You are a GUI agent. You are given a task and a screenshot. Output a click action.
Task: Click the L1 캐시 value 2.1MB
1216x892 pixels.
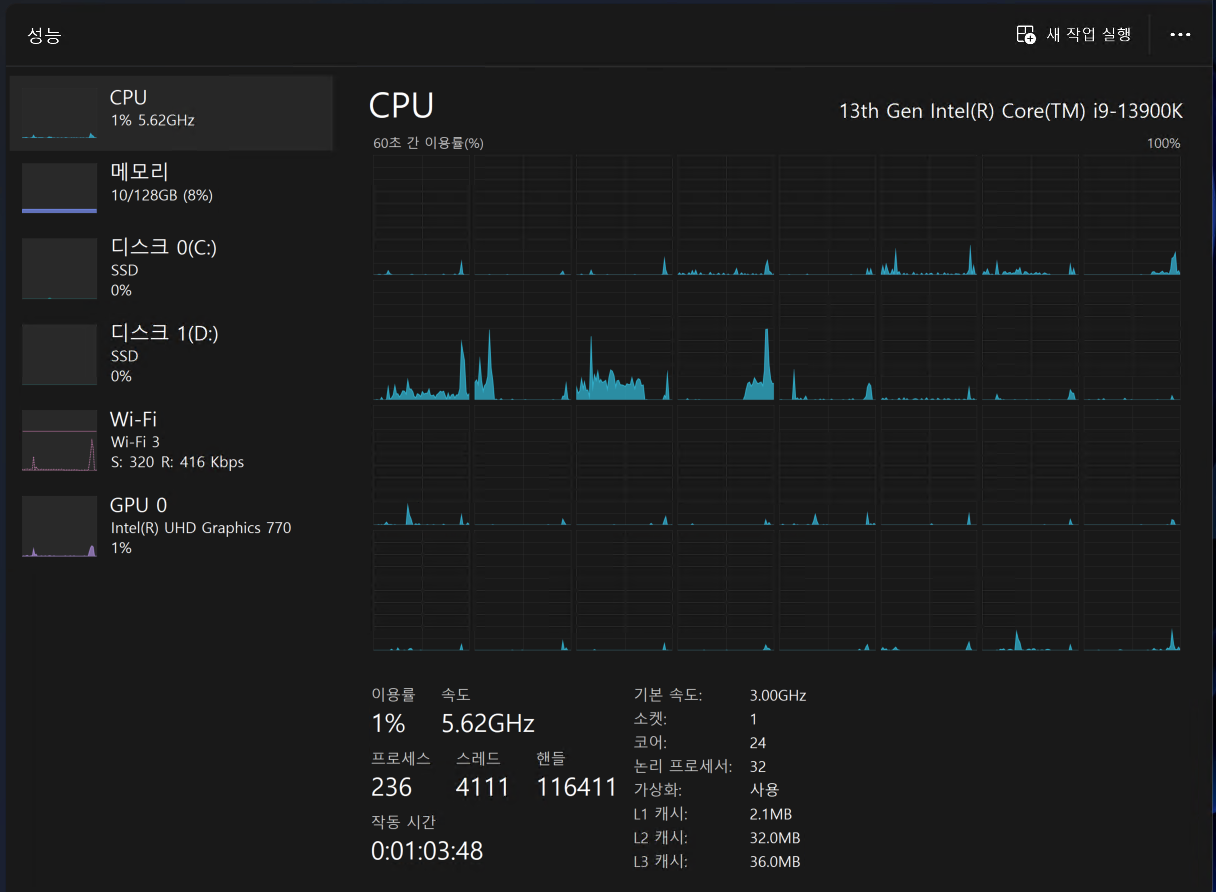coord(770,814)
